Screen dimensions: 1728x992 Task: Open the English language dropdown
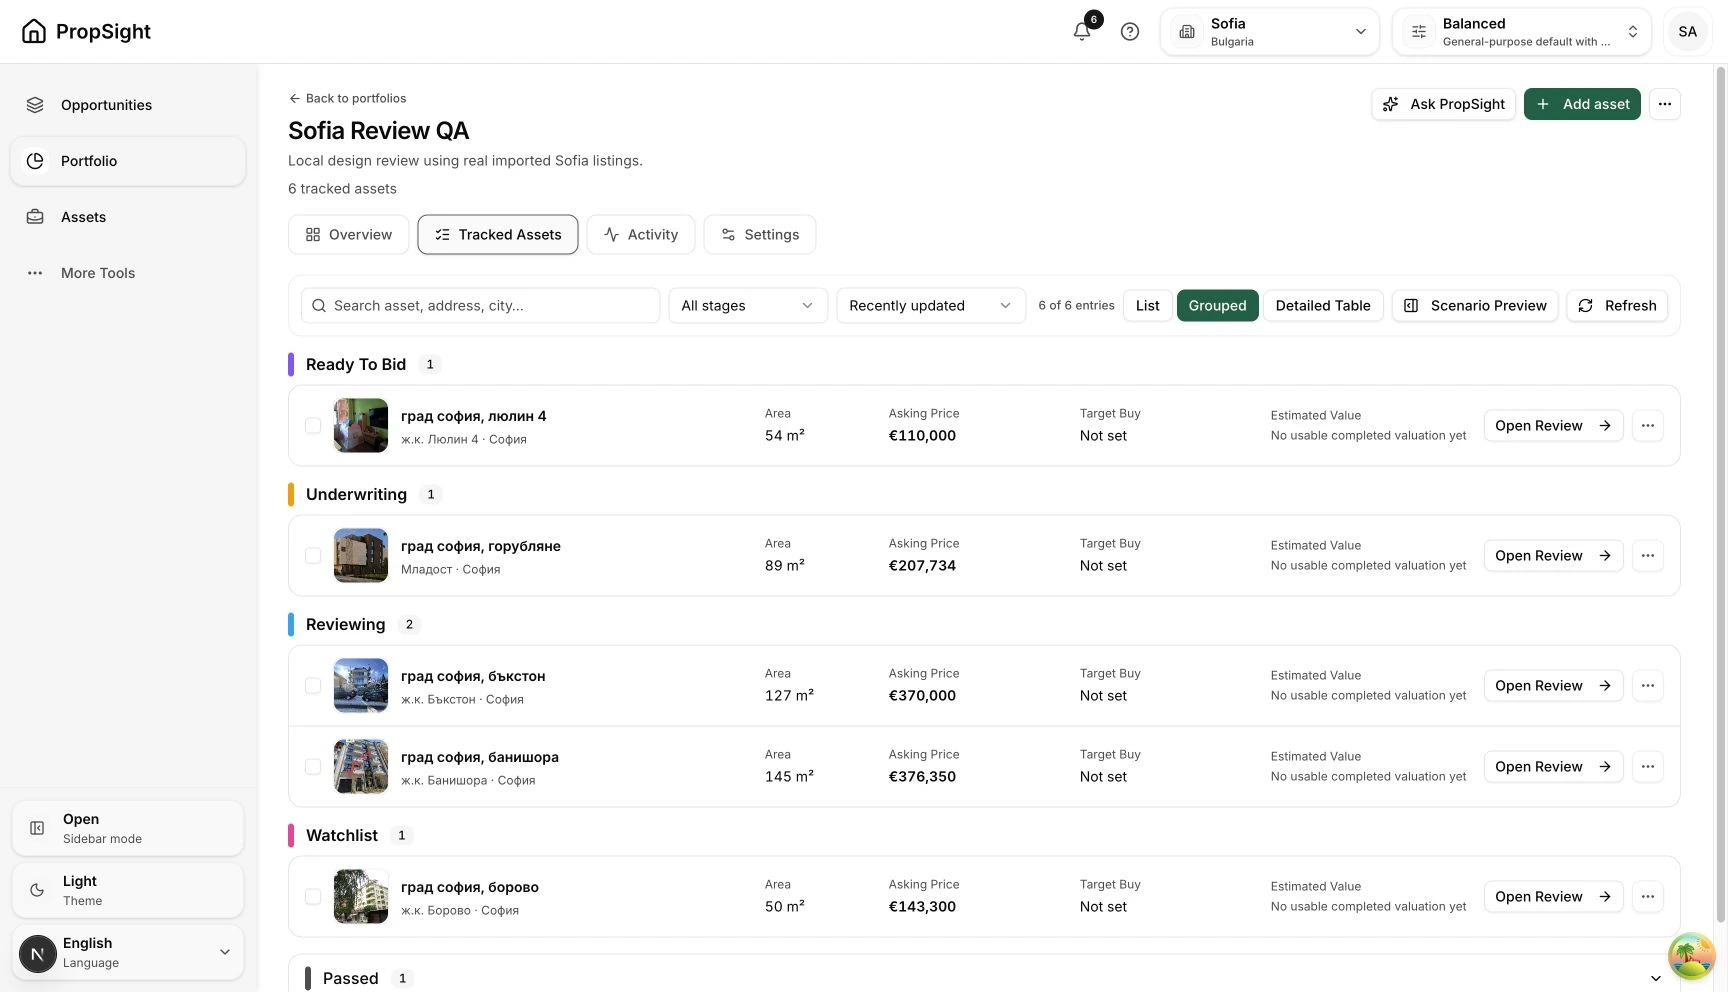(x=128, y=952)
